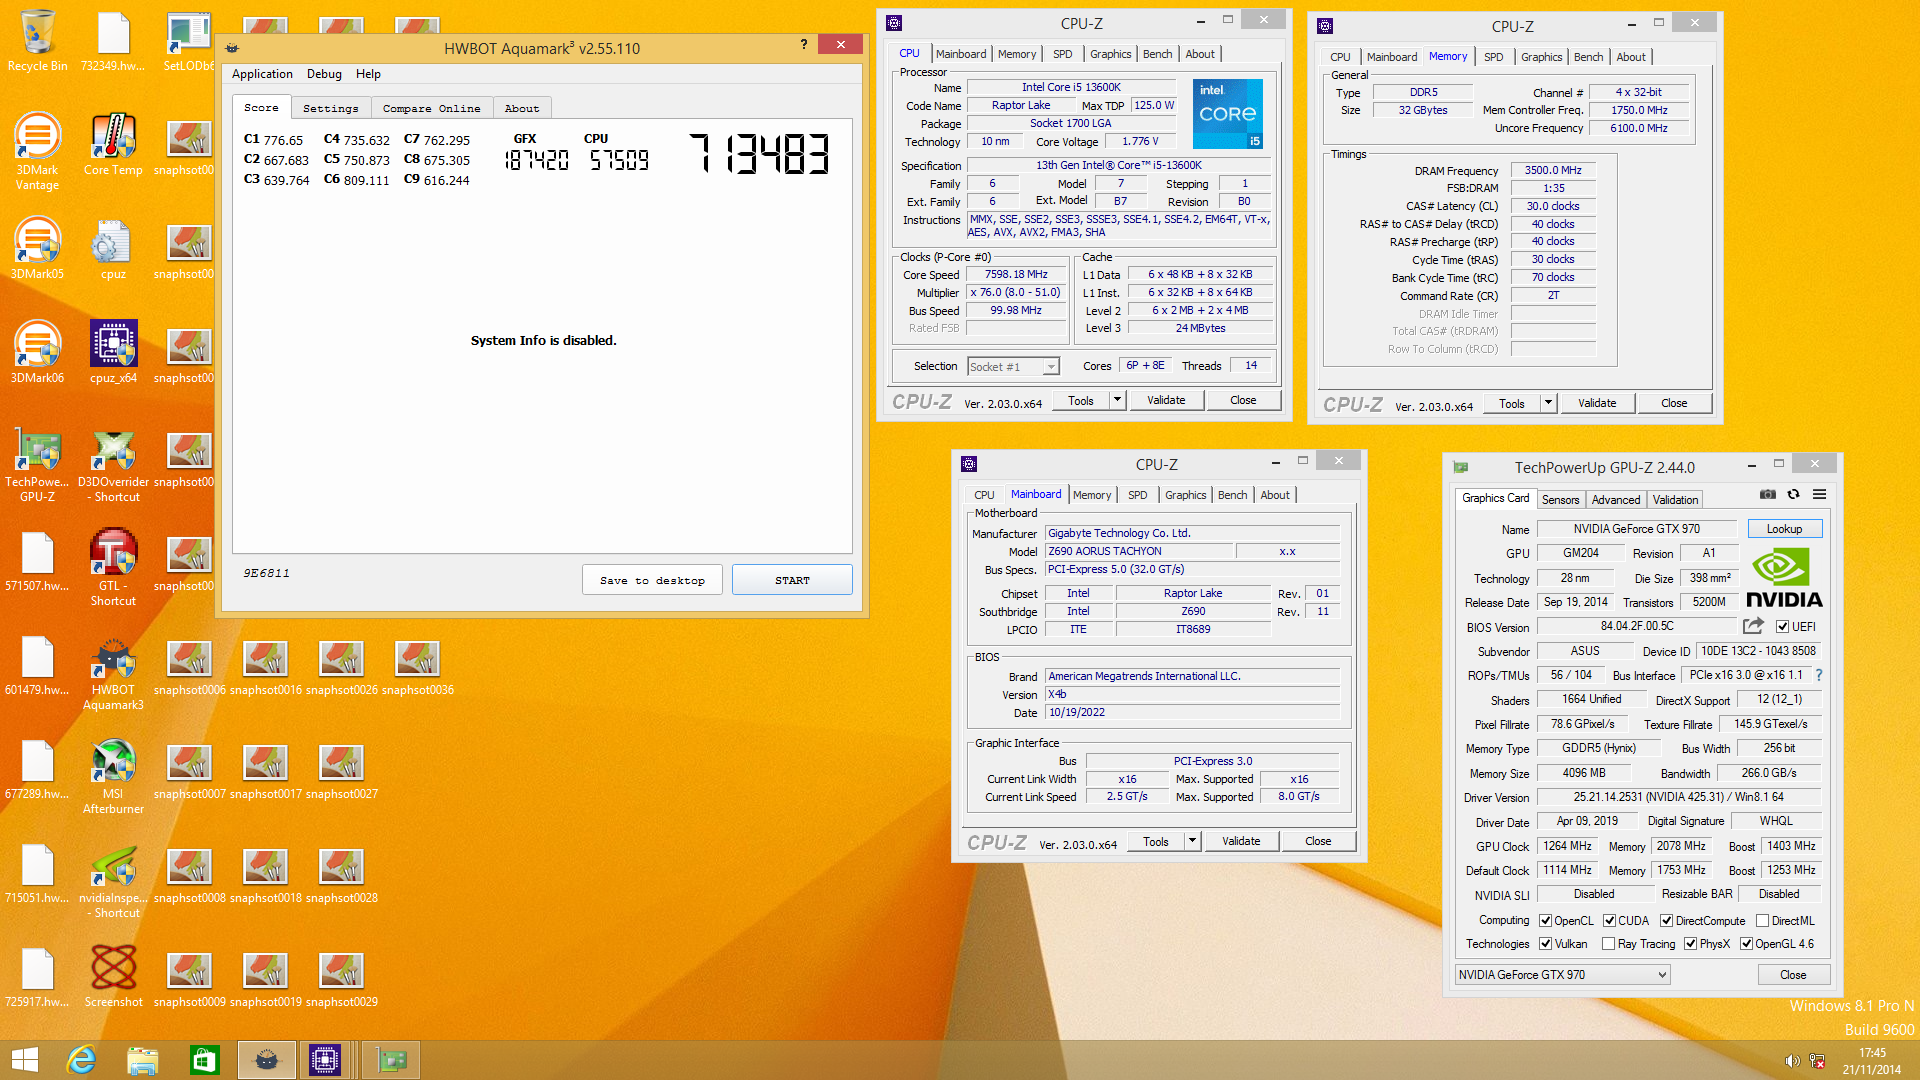
Task: Open the Validation tab in GPU-Z
Action: coord(1675,499)
